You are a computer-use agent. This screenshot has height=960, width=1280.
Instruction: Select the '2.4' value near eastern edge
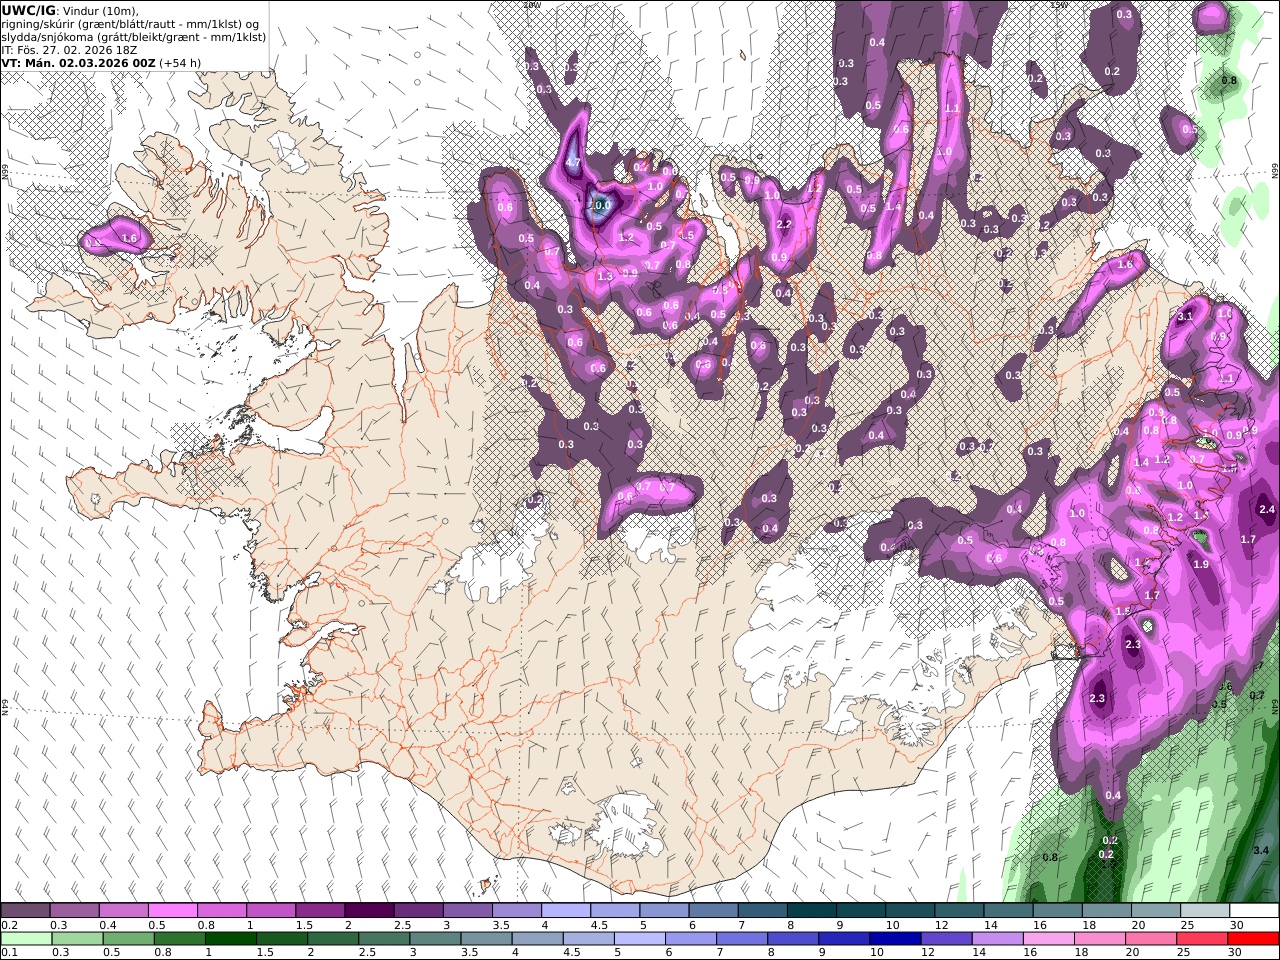(1267, 510)
